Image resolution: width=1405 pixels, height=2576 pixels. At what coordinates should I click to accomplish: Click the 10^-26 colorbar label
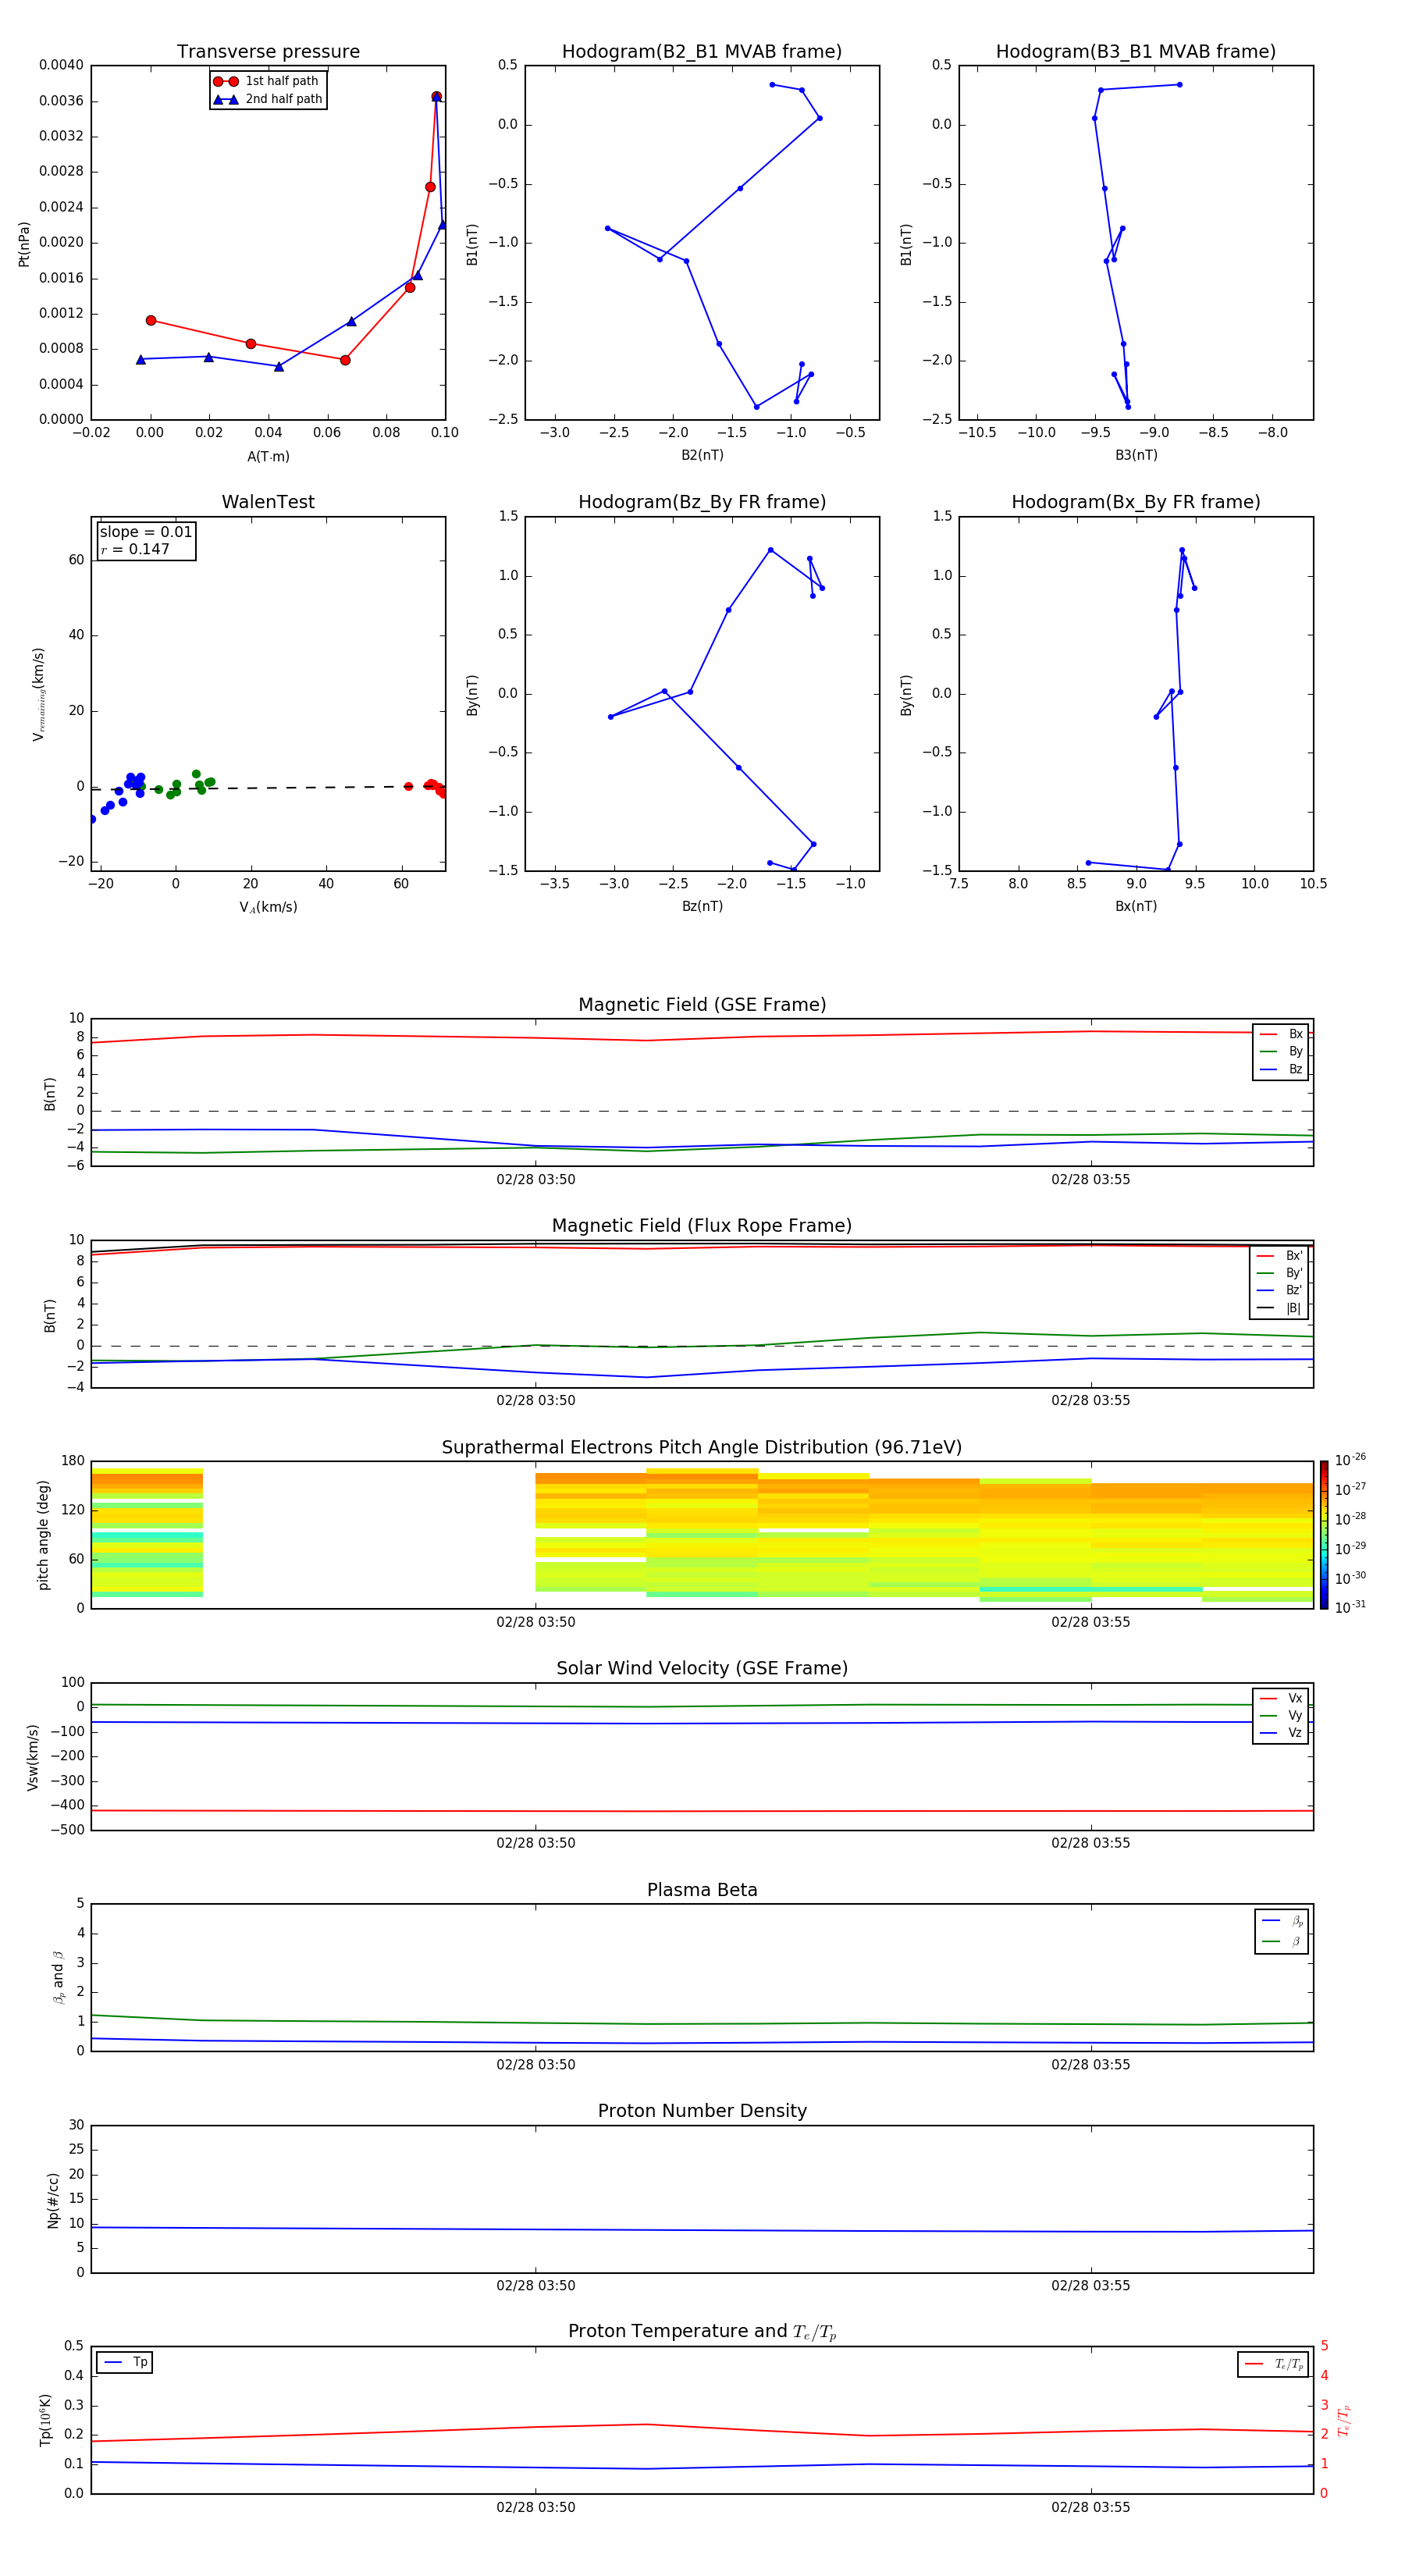coord(1350,1460)
